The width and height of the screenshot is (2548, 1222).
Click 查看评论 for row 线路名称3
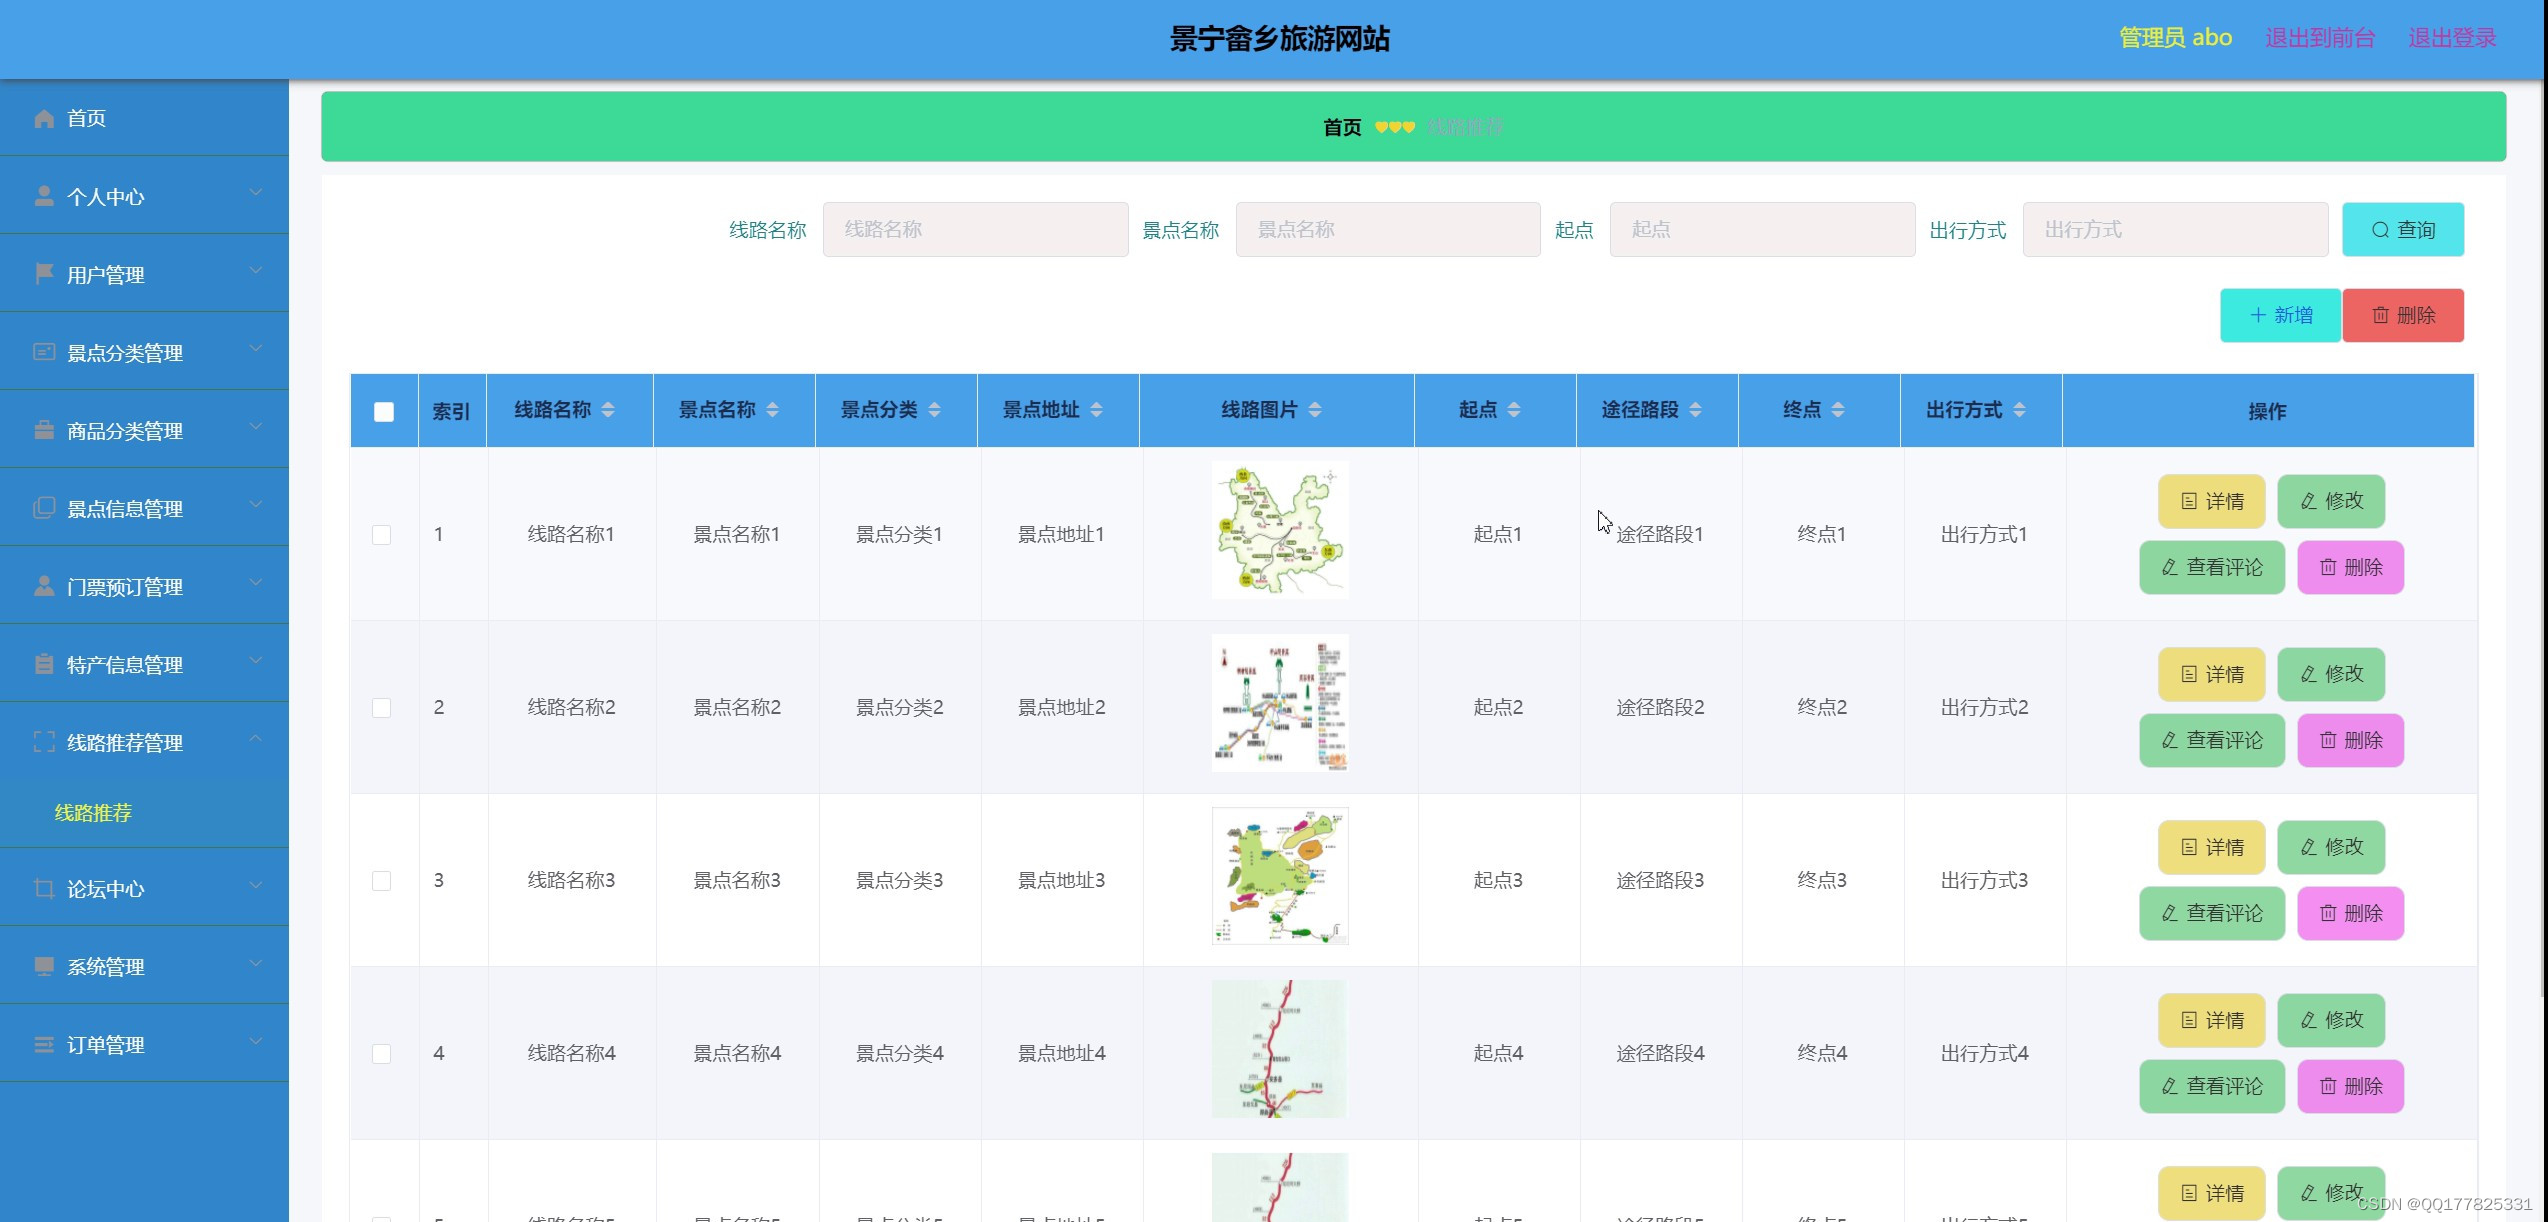[2212, 913]
